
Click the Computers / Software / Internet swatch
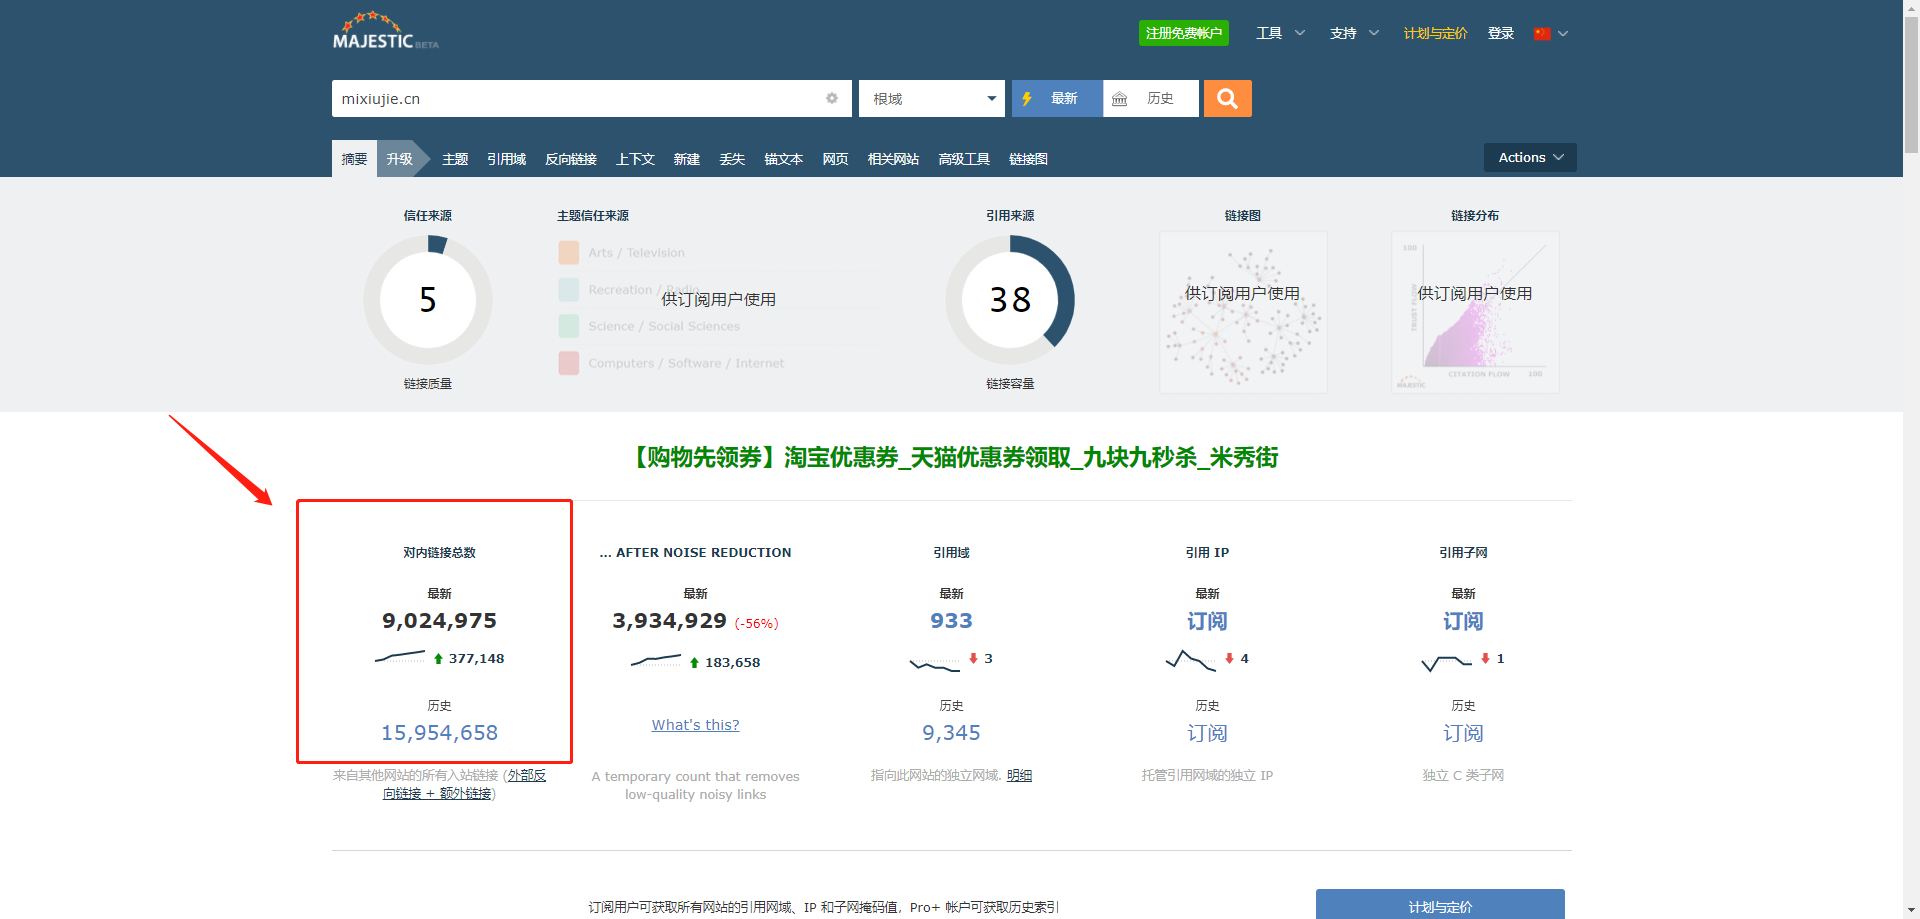[569, 363]
